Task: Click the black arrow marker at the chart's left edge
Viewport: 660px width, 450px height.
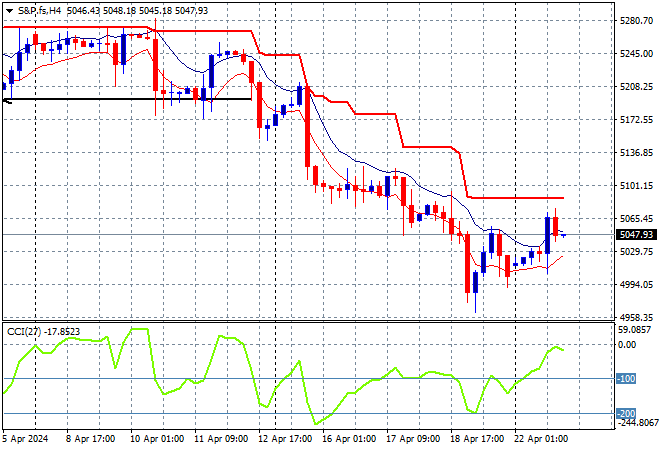Action: tap(7, 101)
